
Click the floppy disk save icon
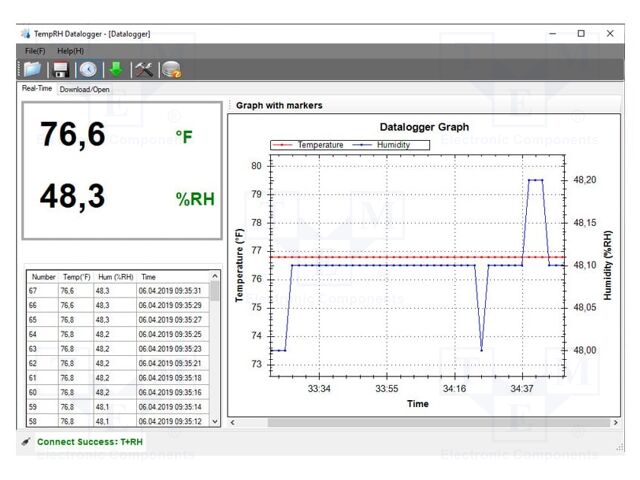pos(61,69)
